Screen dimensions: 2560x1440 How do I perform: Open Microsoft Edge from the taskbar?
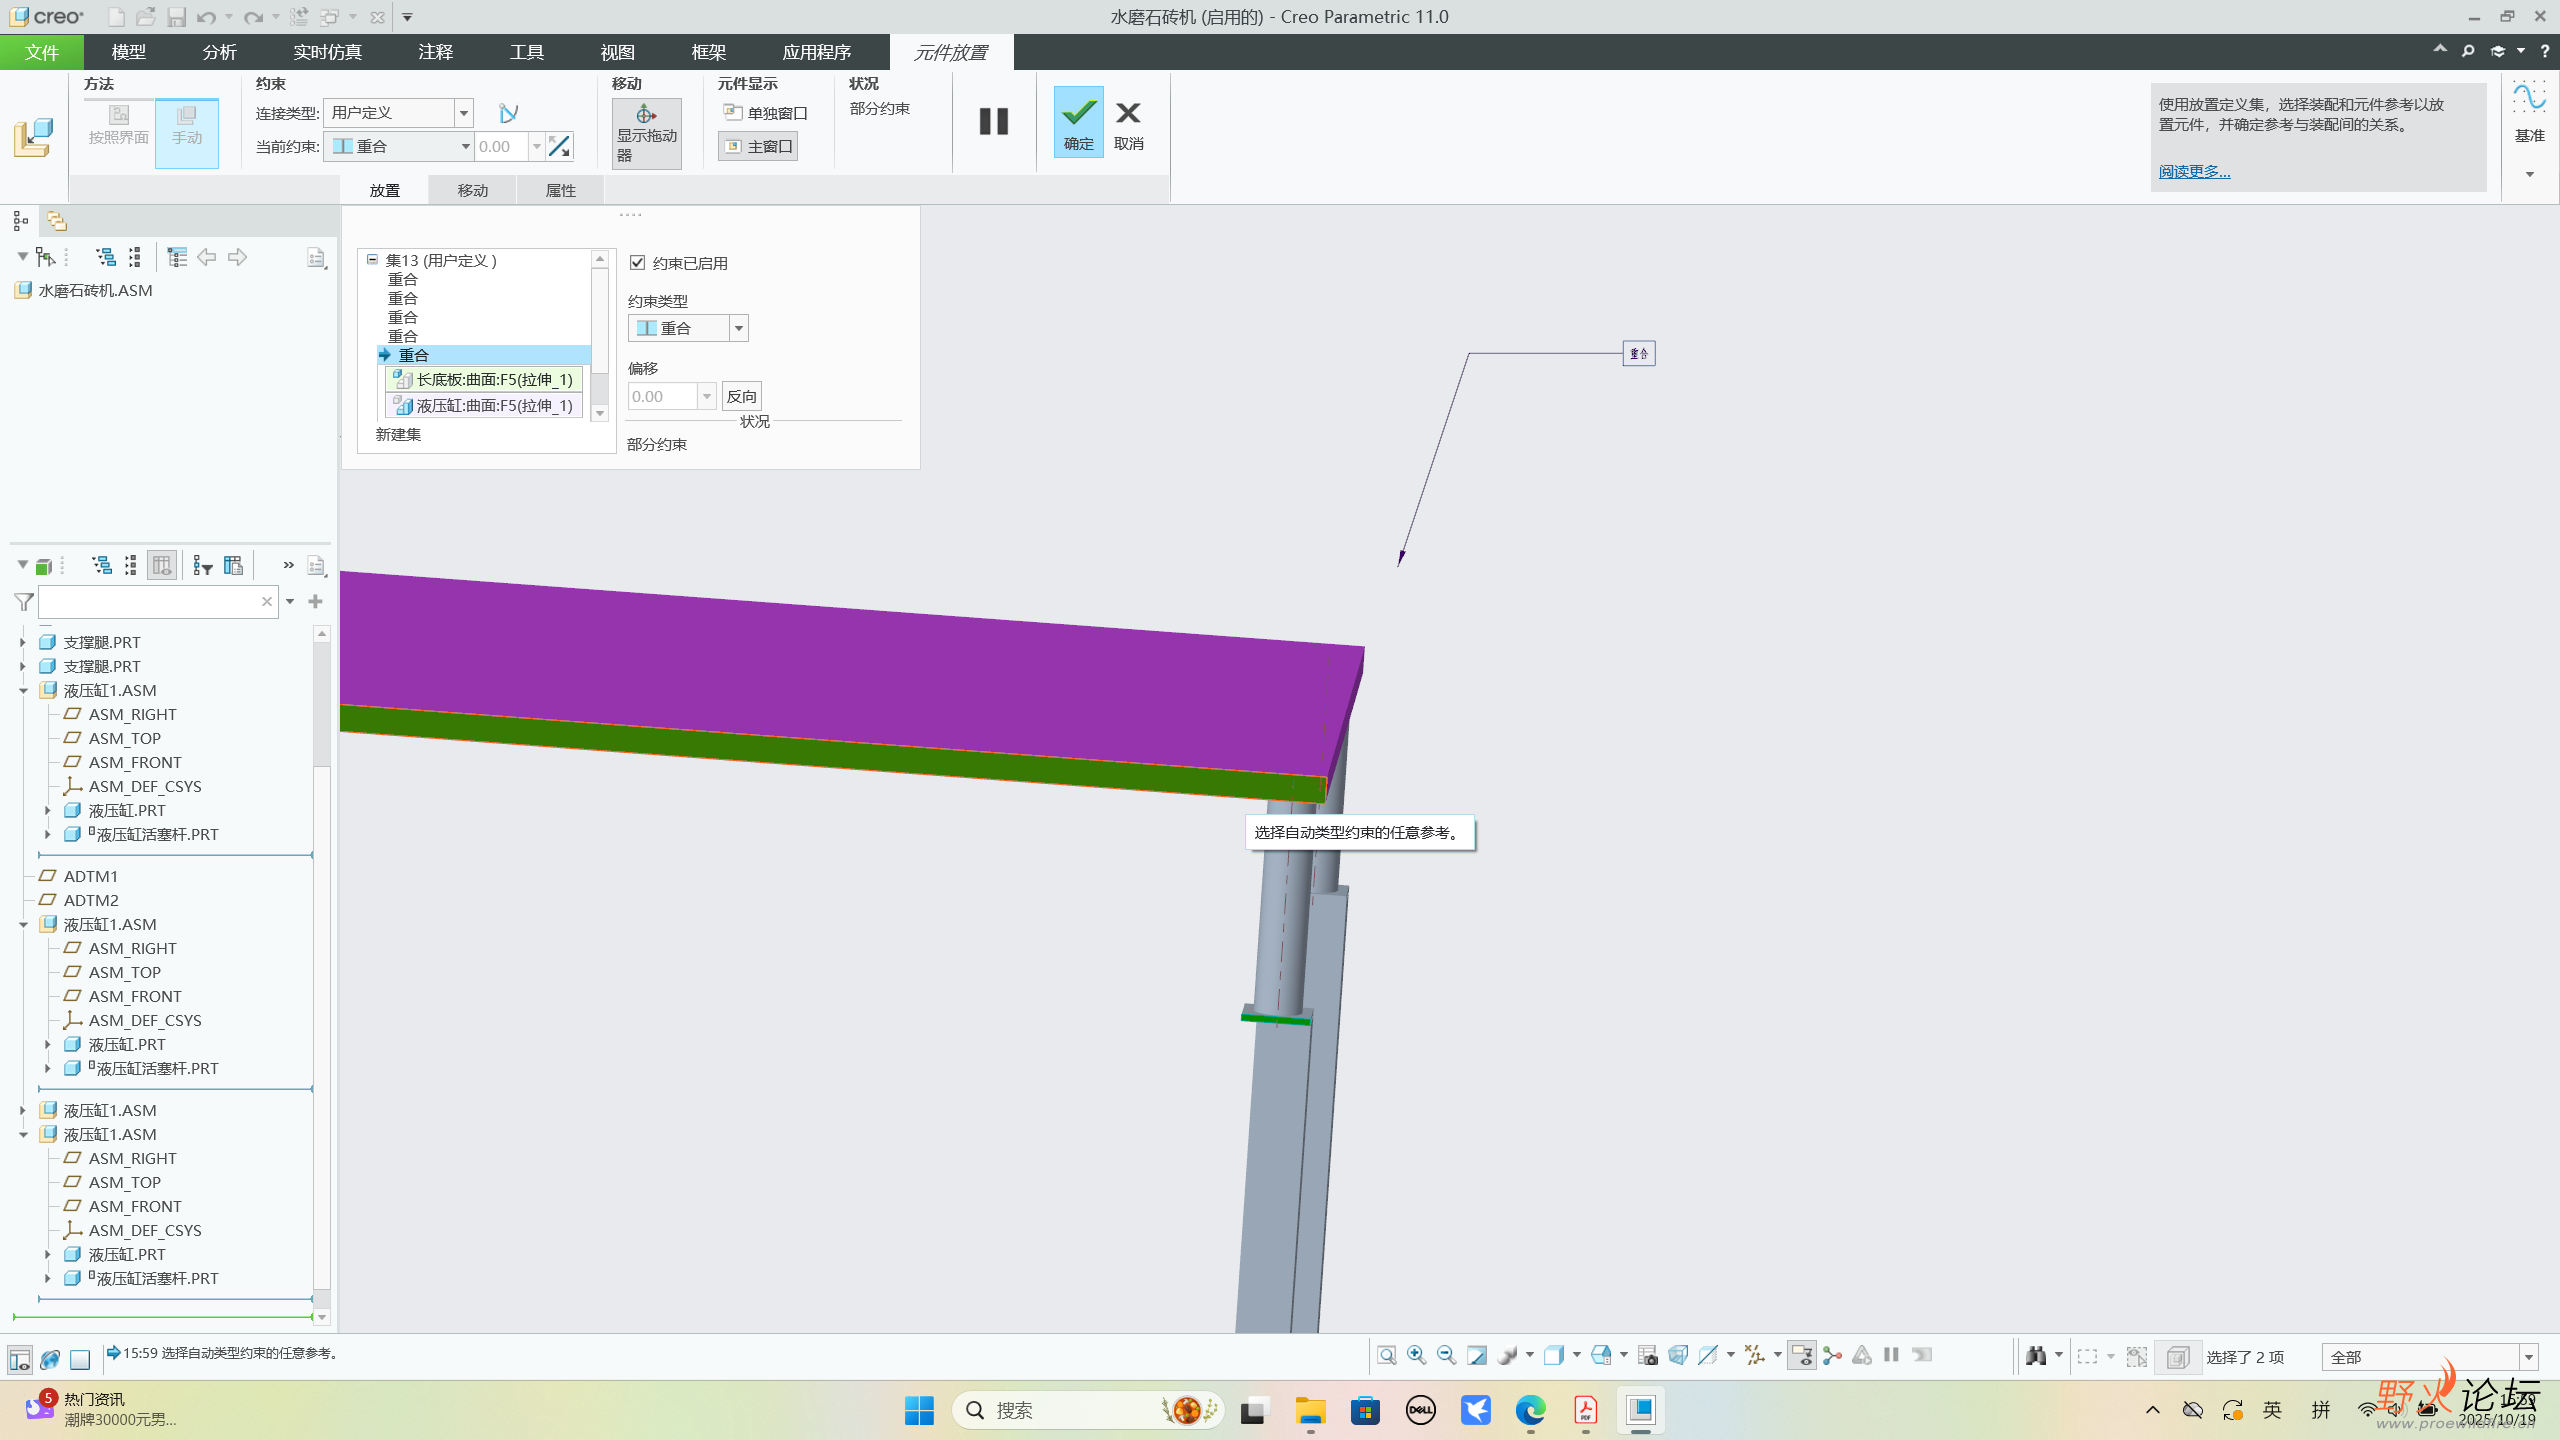pyautogui.click(x=1530, y=1410)
